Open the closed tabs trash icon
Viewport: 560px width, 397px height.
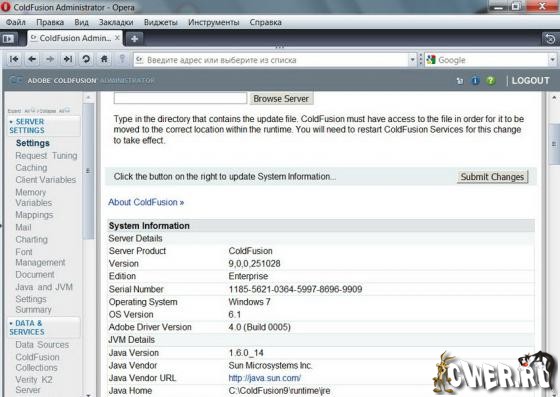(550, 39)
